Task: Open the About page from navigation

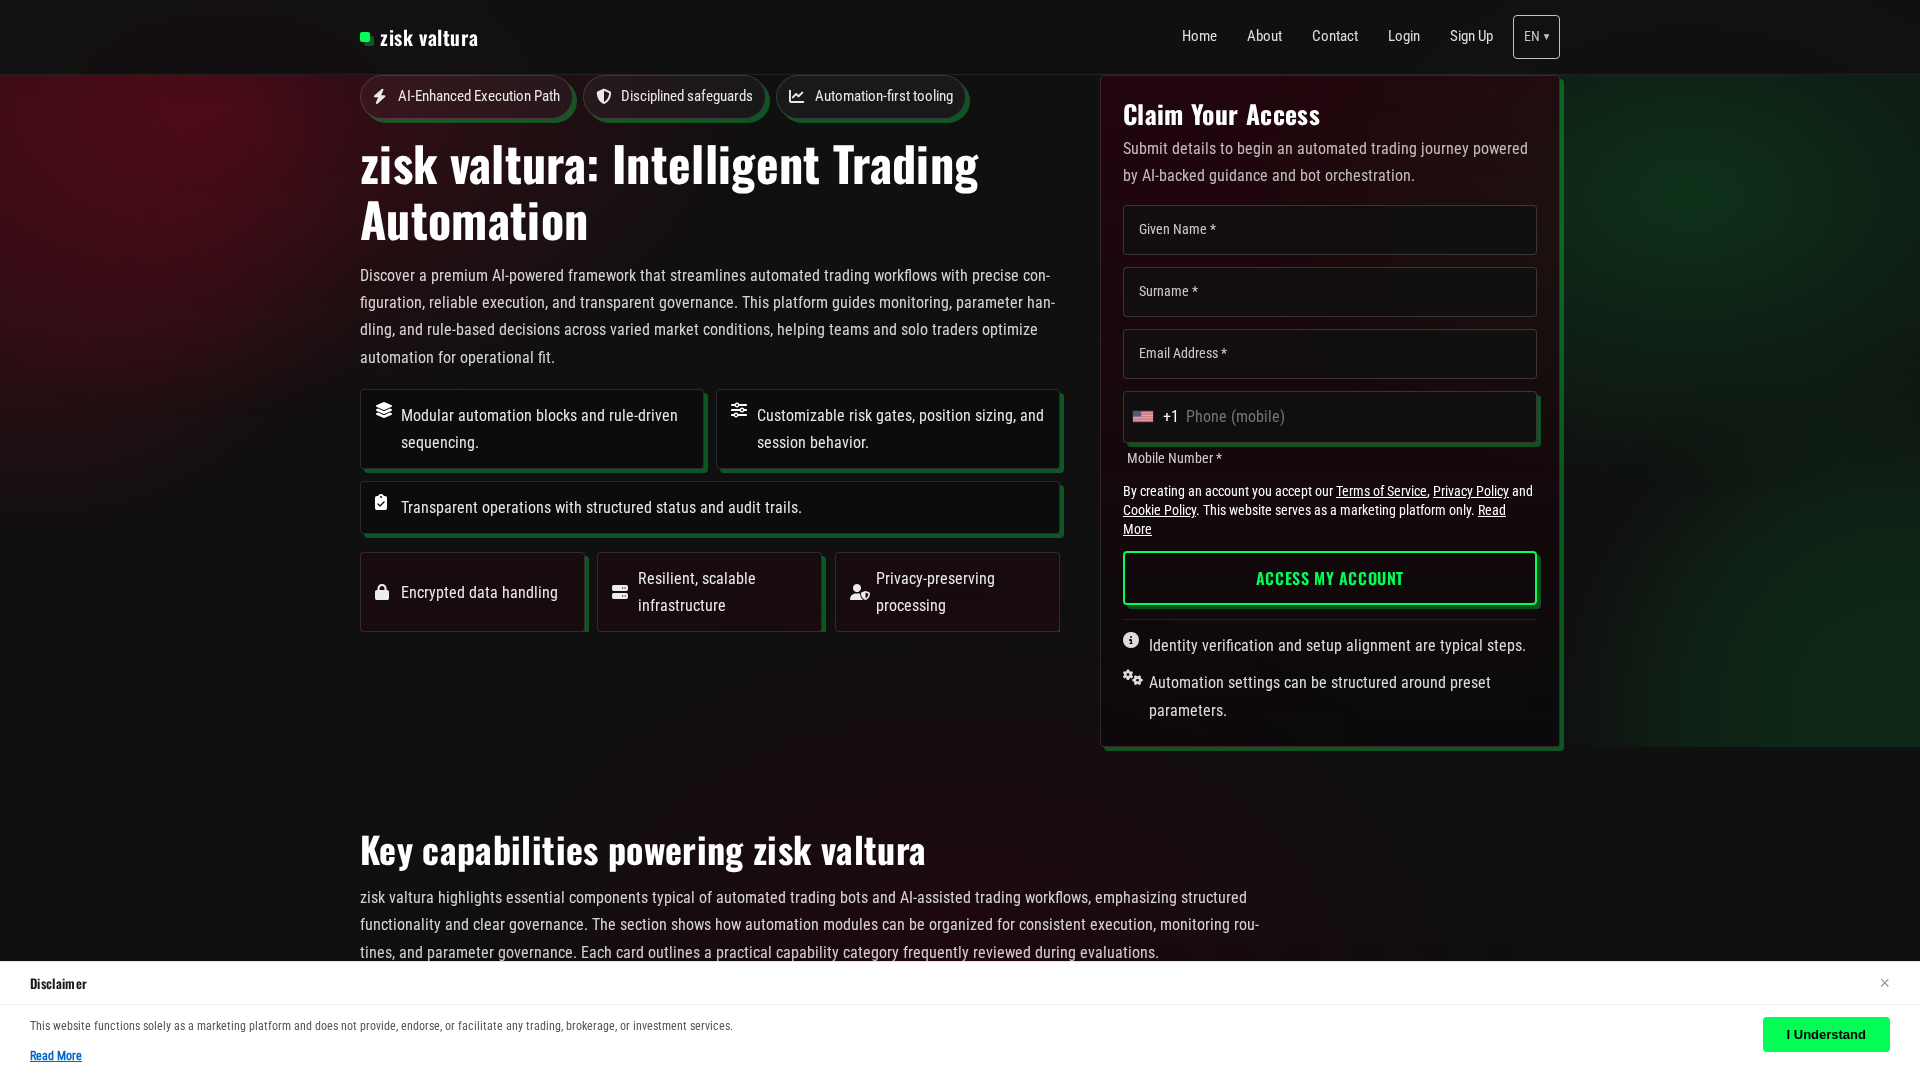Action: click(x=1264, y=36)
